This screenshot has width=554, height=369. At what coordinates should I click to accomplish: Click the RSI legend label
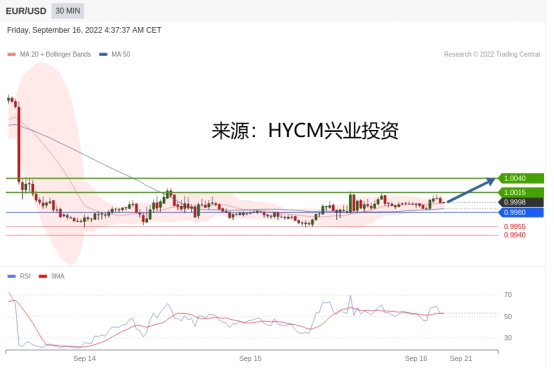pyautogui.click(x=25, y=276)
